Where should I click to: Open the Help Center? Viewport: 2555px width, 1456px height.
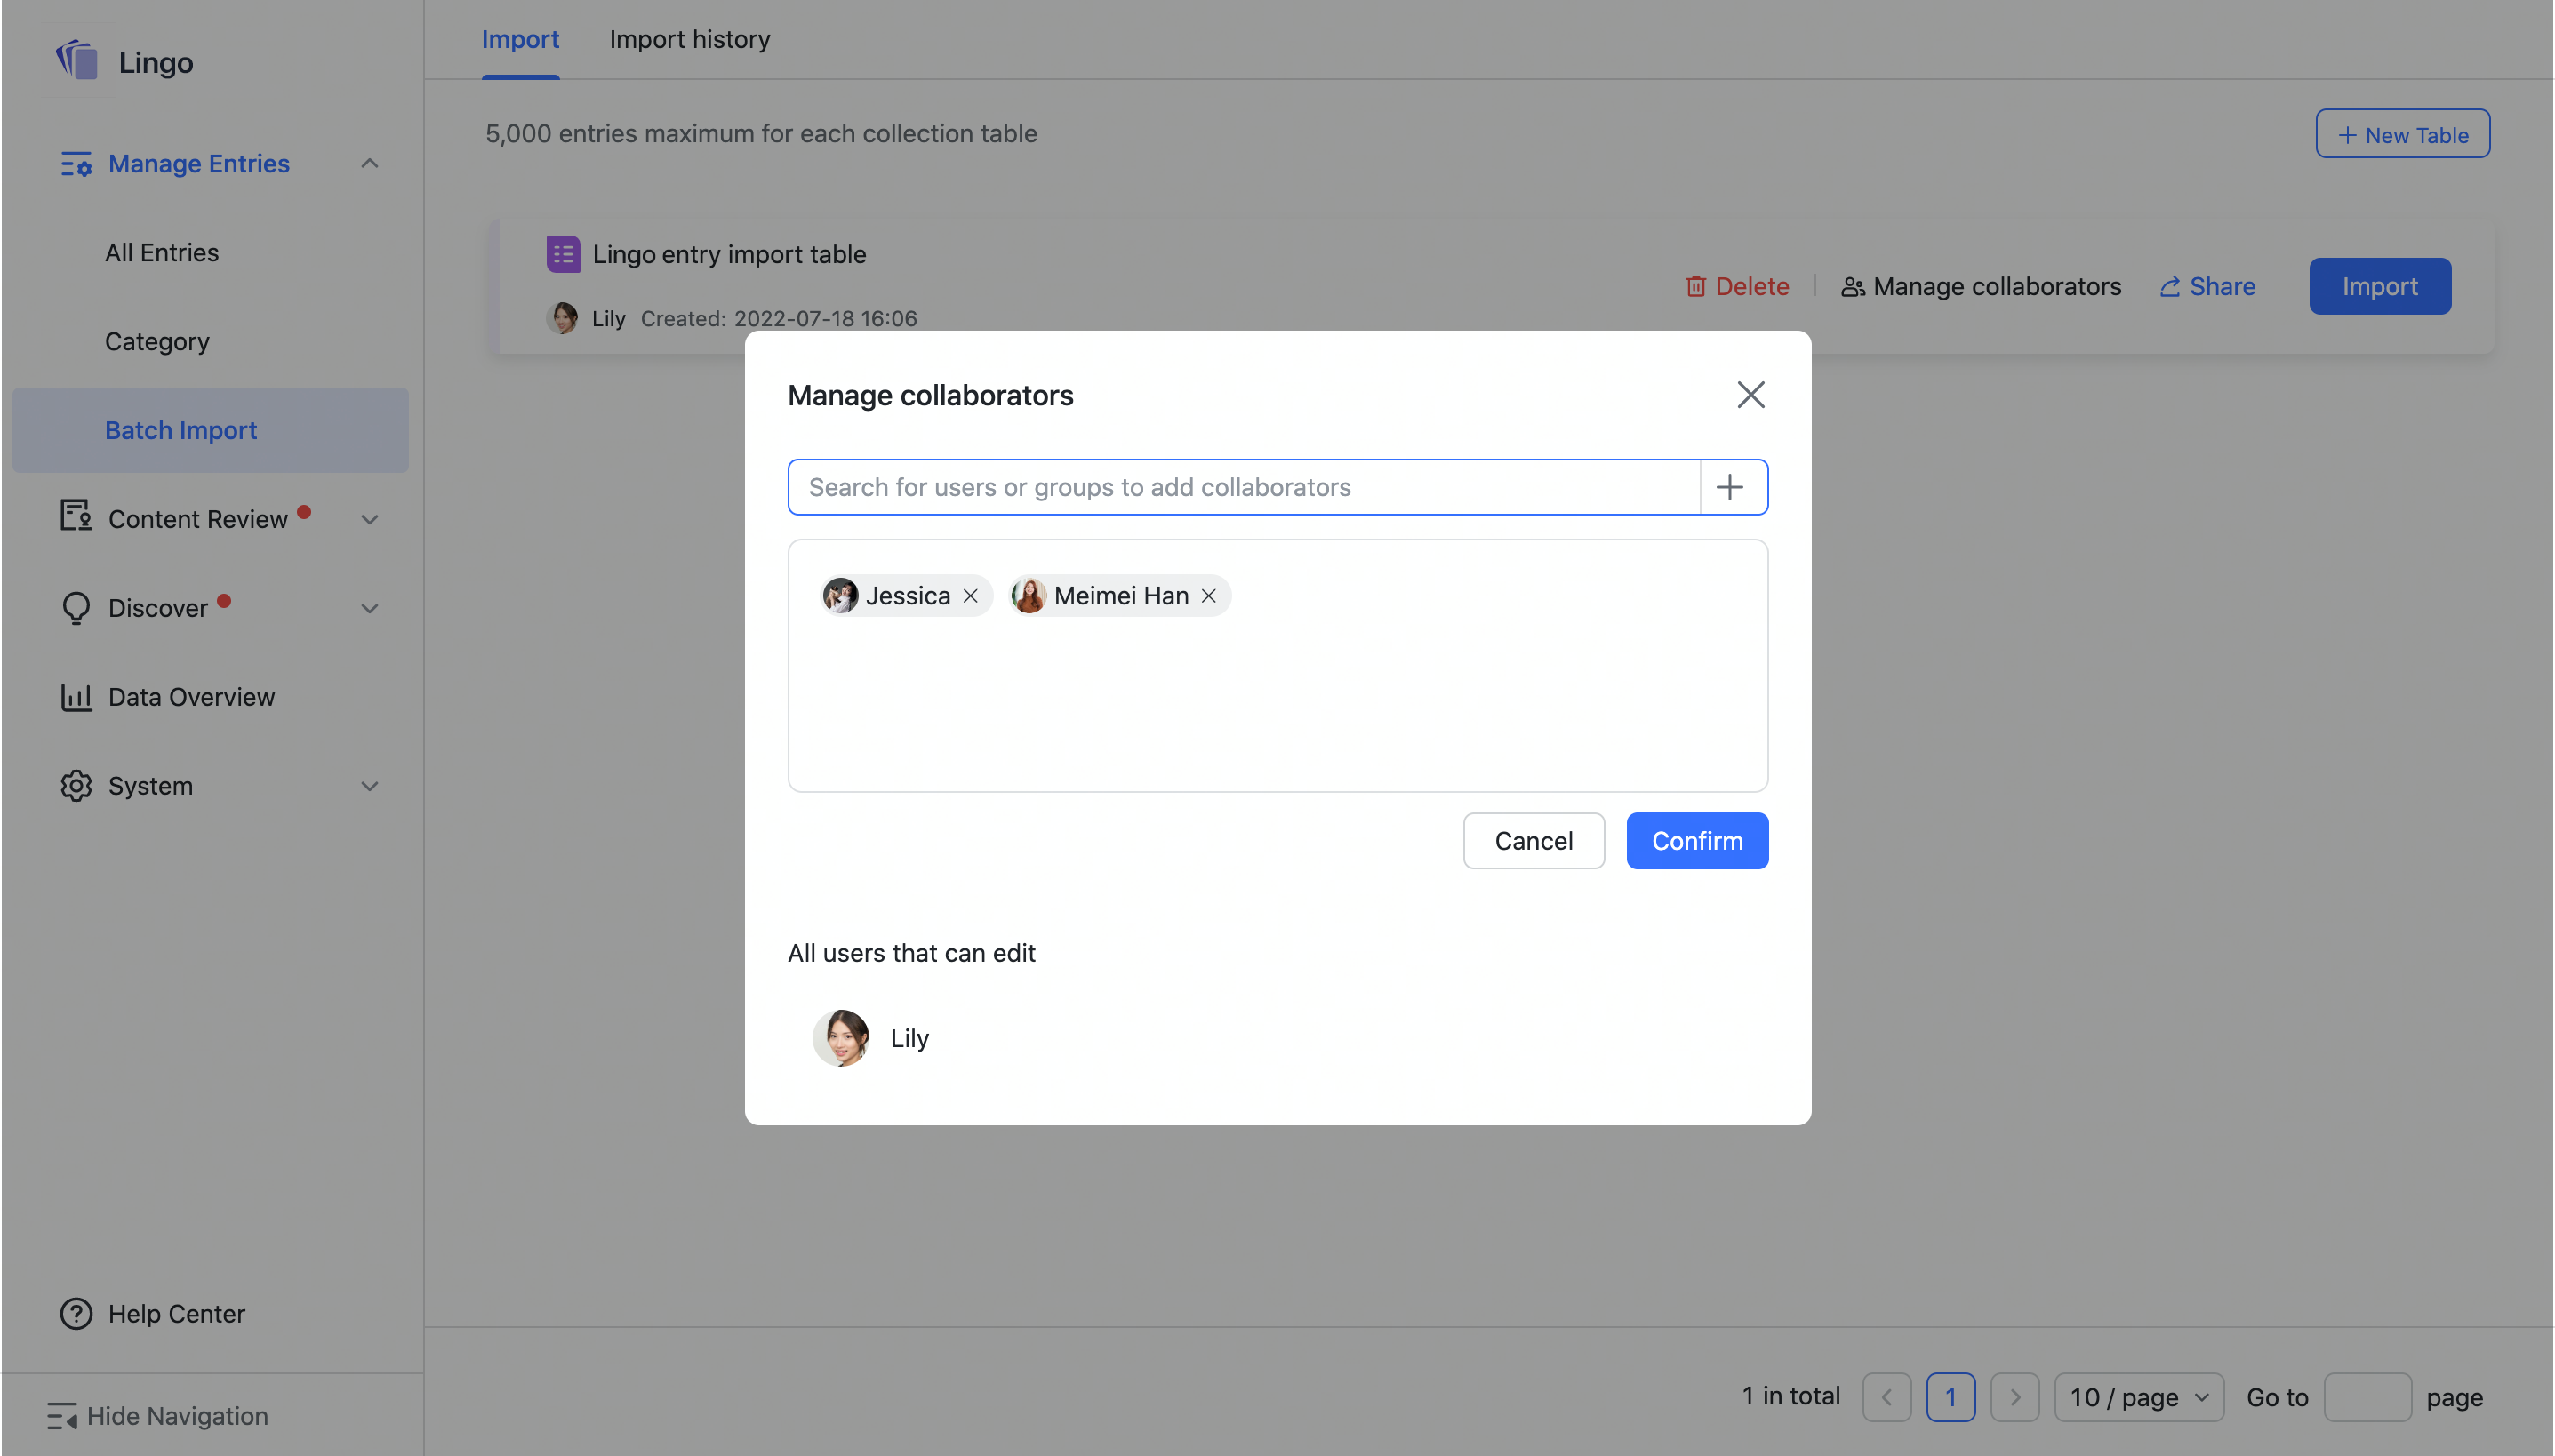click(x=176, y=1314)
